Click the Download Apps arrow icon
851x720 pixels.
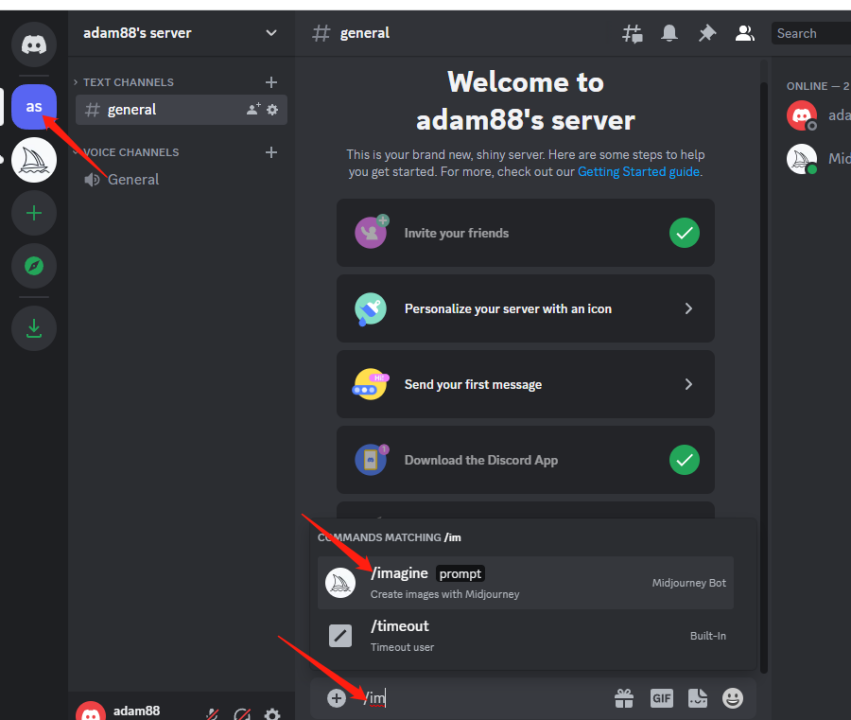pos(34,328)
